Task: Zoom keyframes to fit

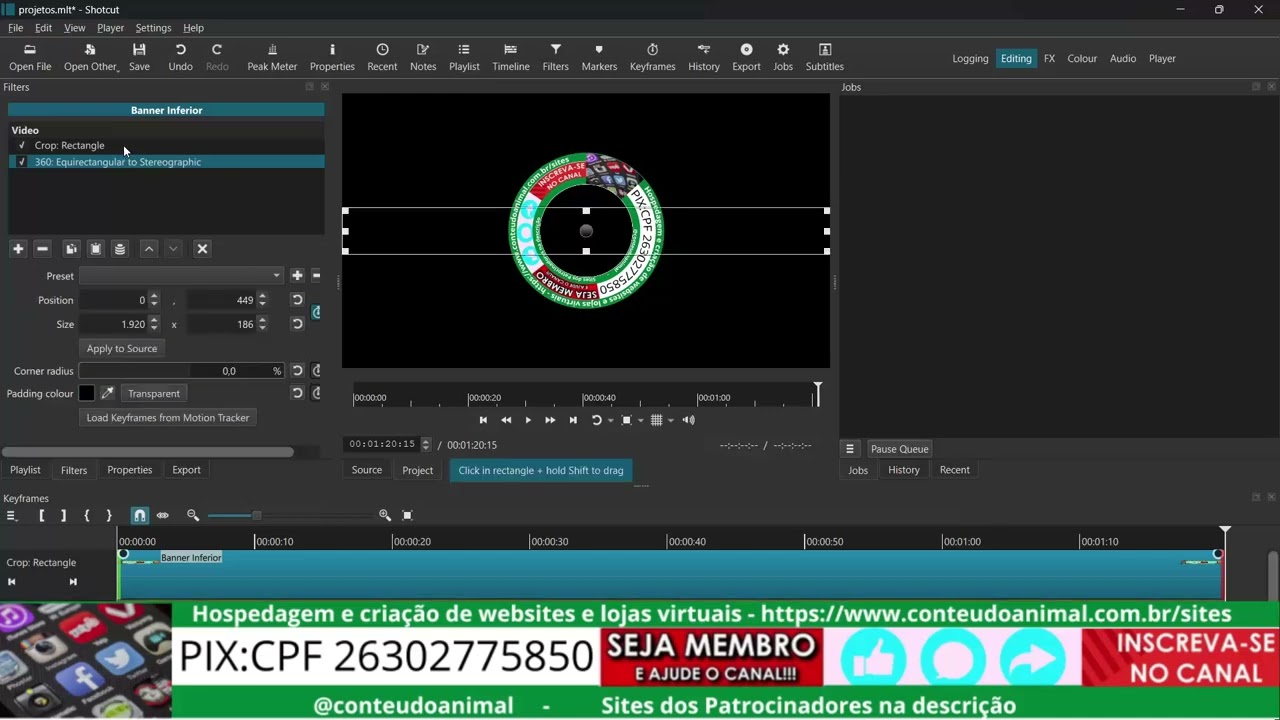Action: click(407, 515)
